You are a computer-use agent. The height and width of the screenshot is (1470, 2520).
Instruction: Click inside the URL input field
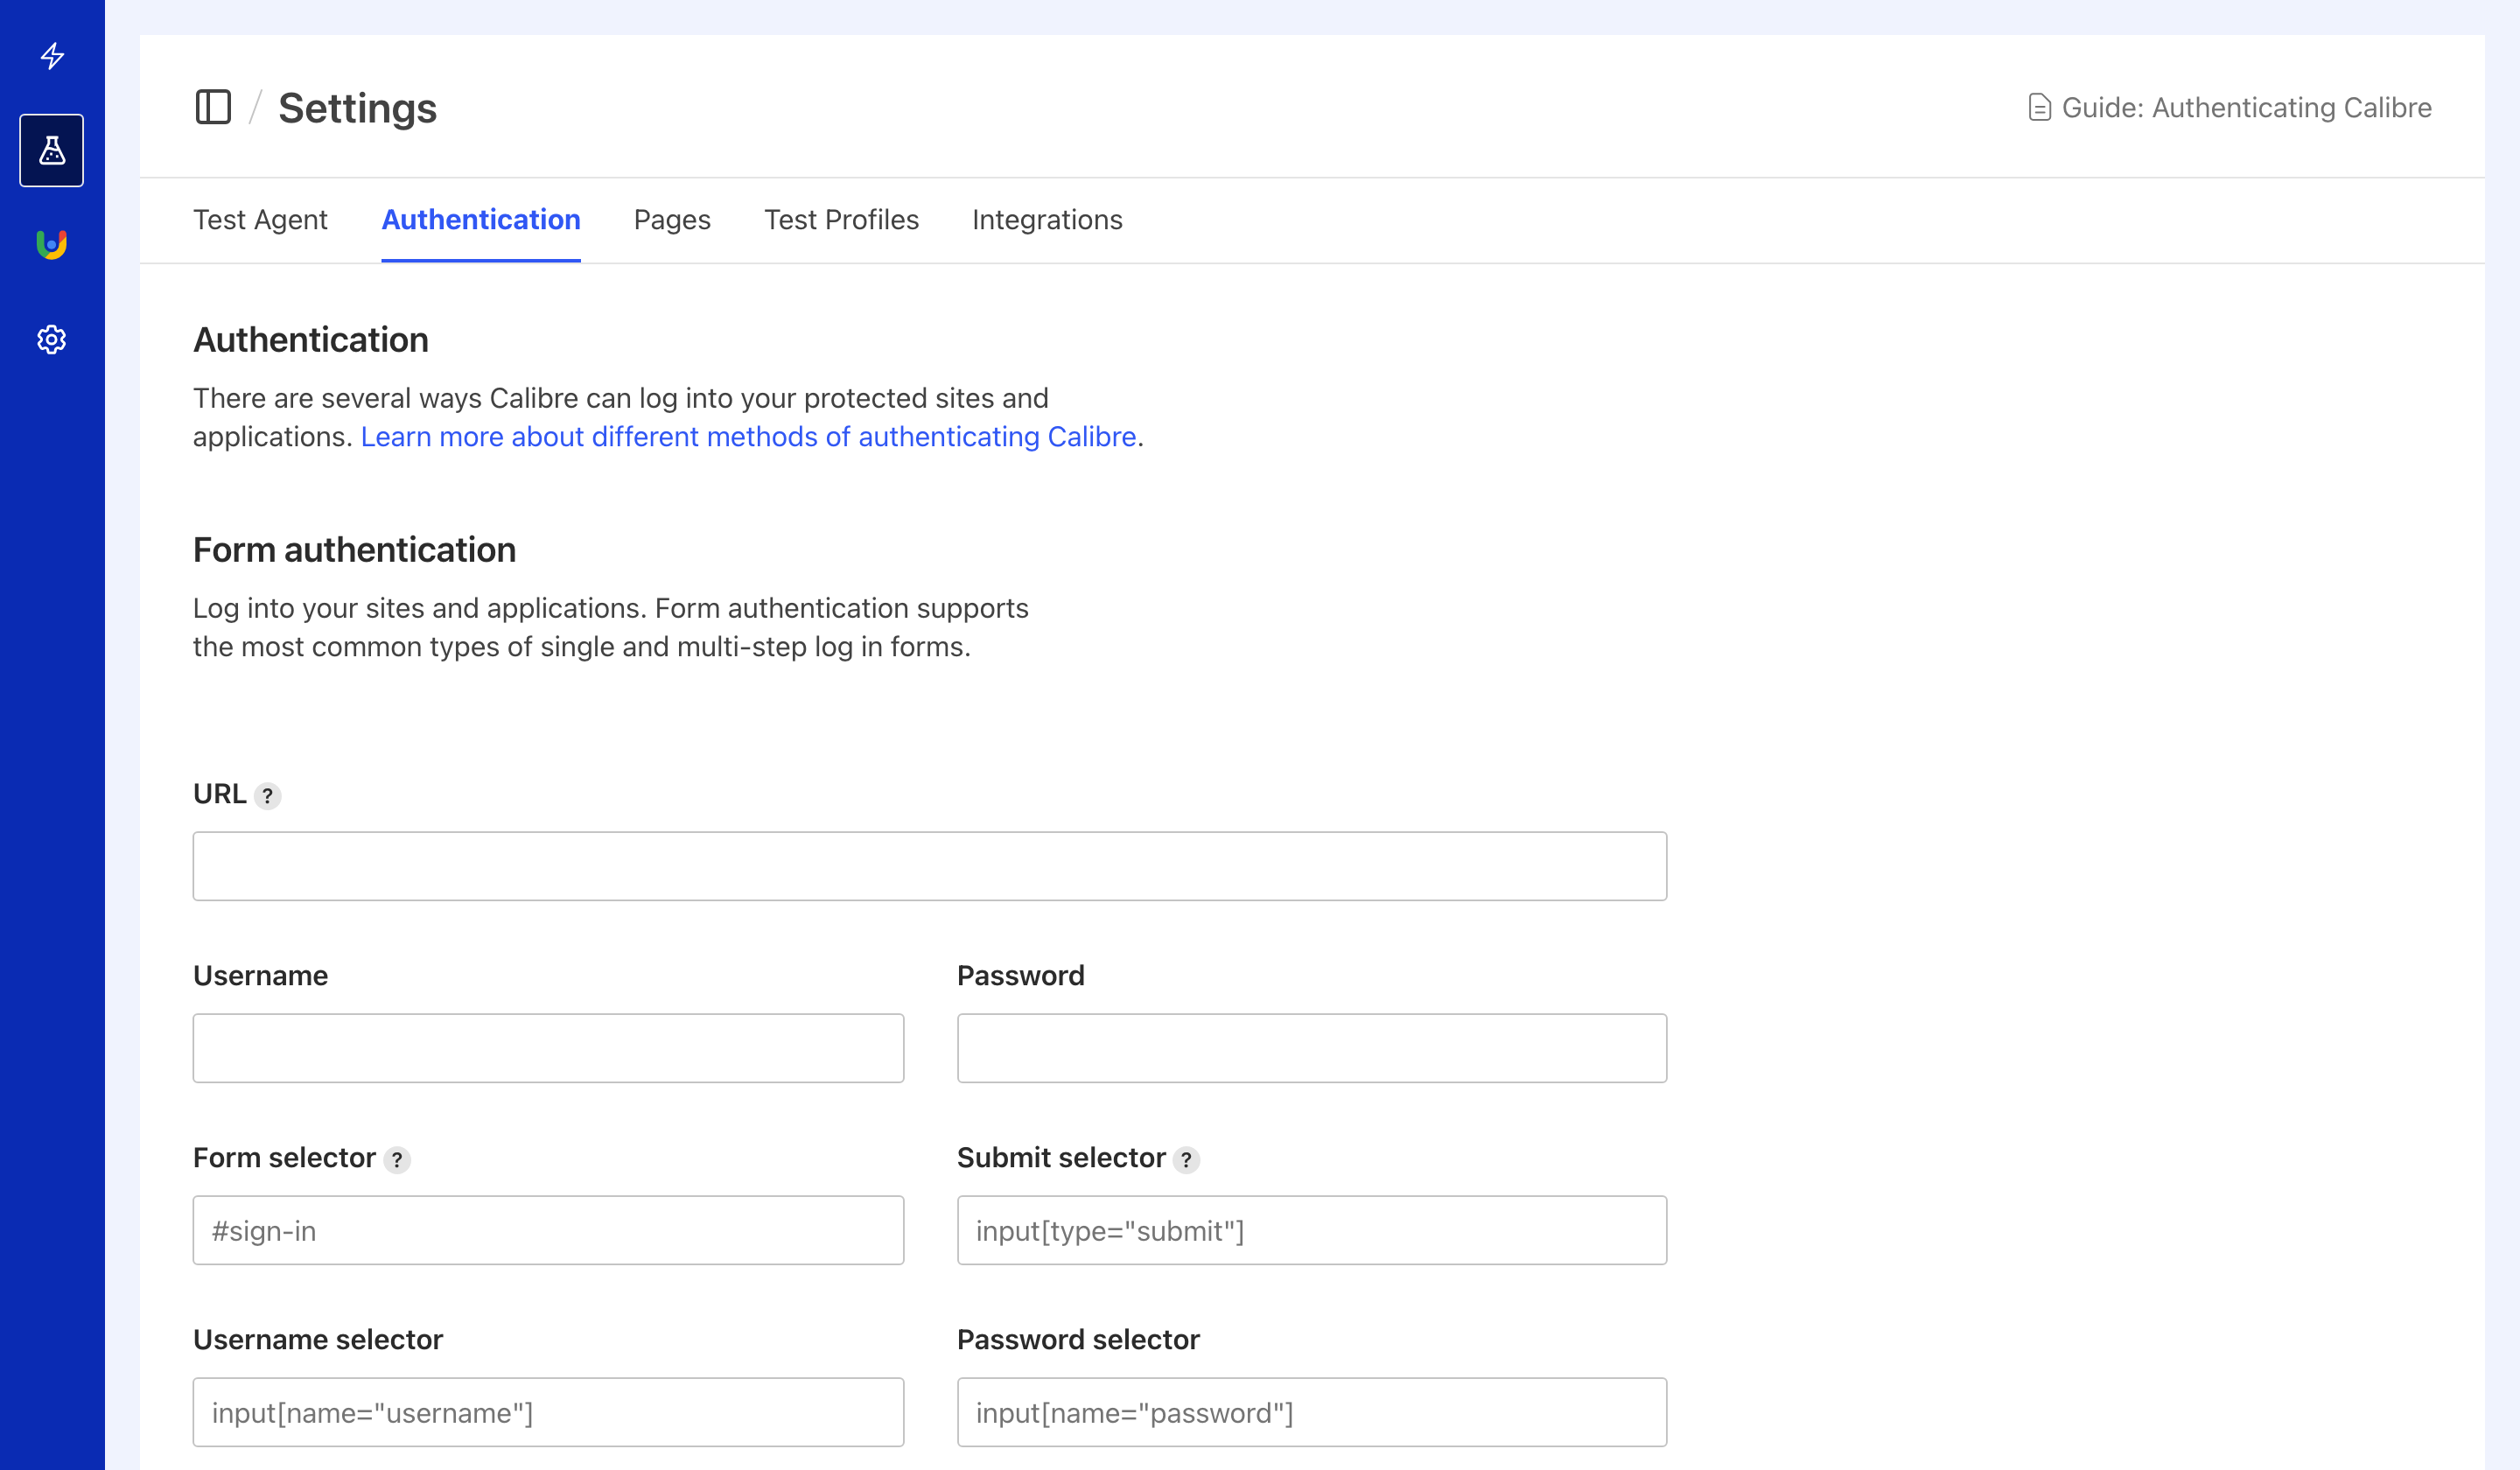tap(928, 866)
